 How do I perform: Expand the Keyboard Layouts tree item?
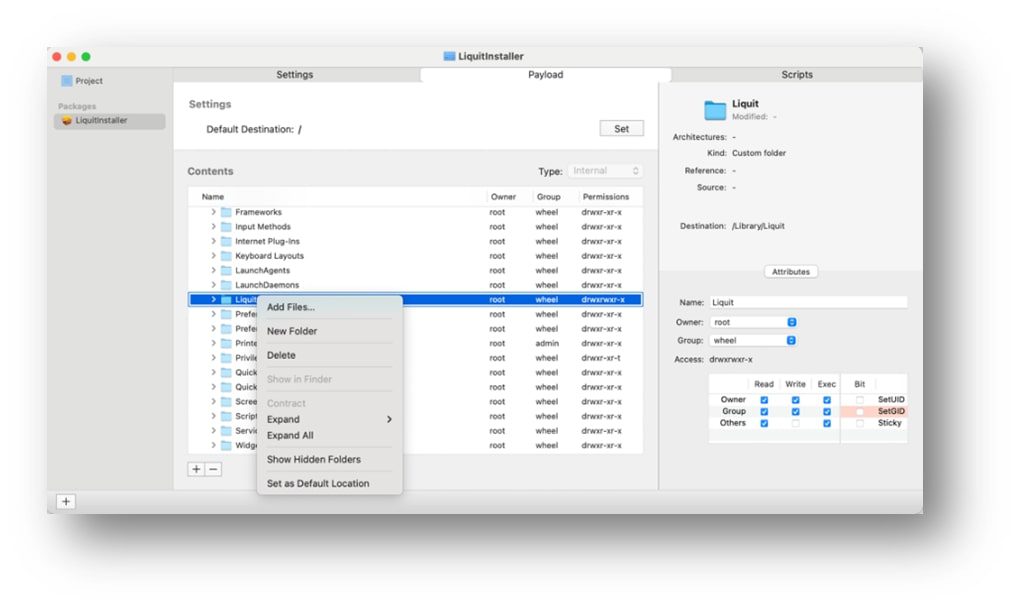pyautogui.click(x=213, y=255)
